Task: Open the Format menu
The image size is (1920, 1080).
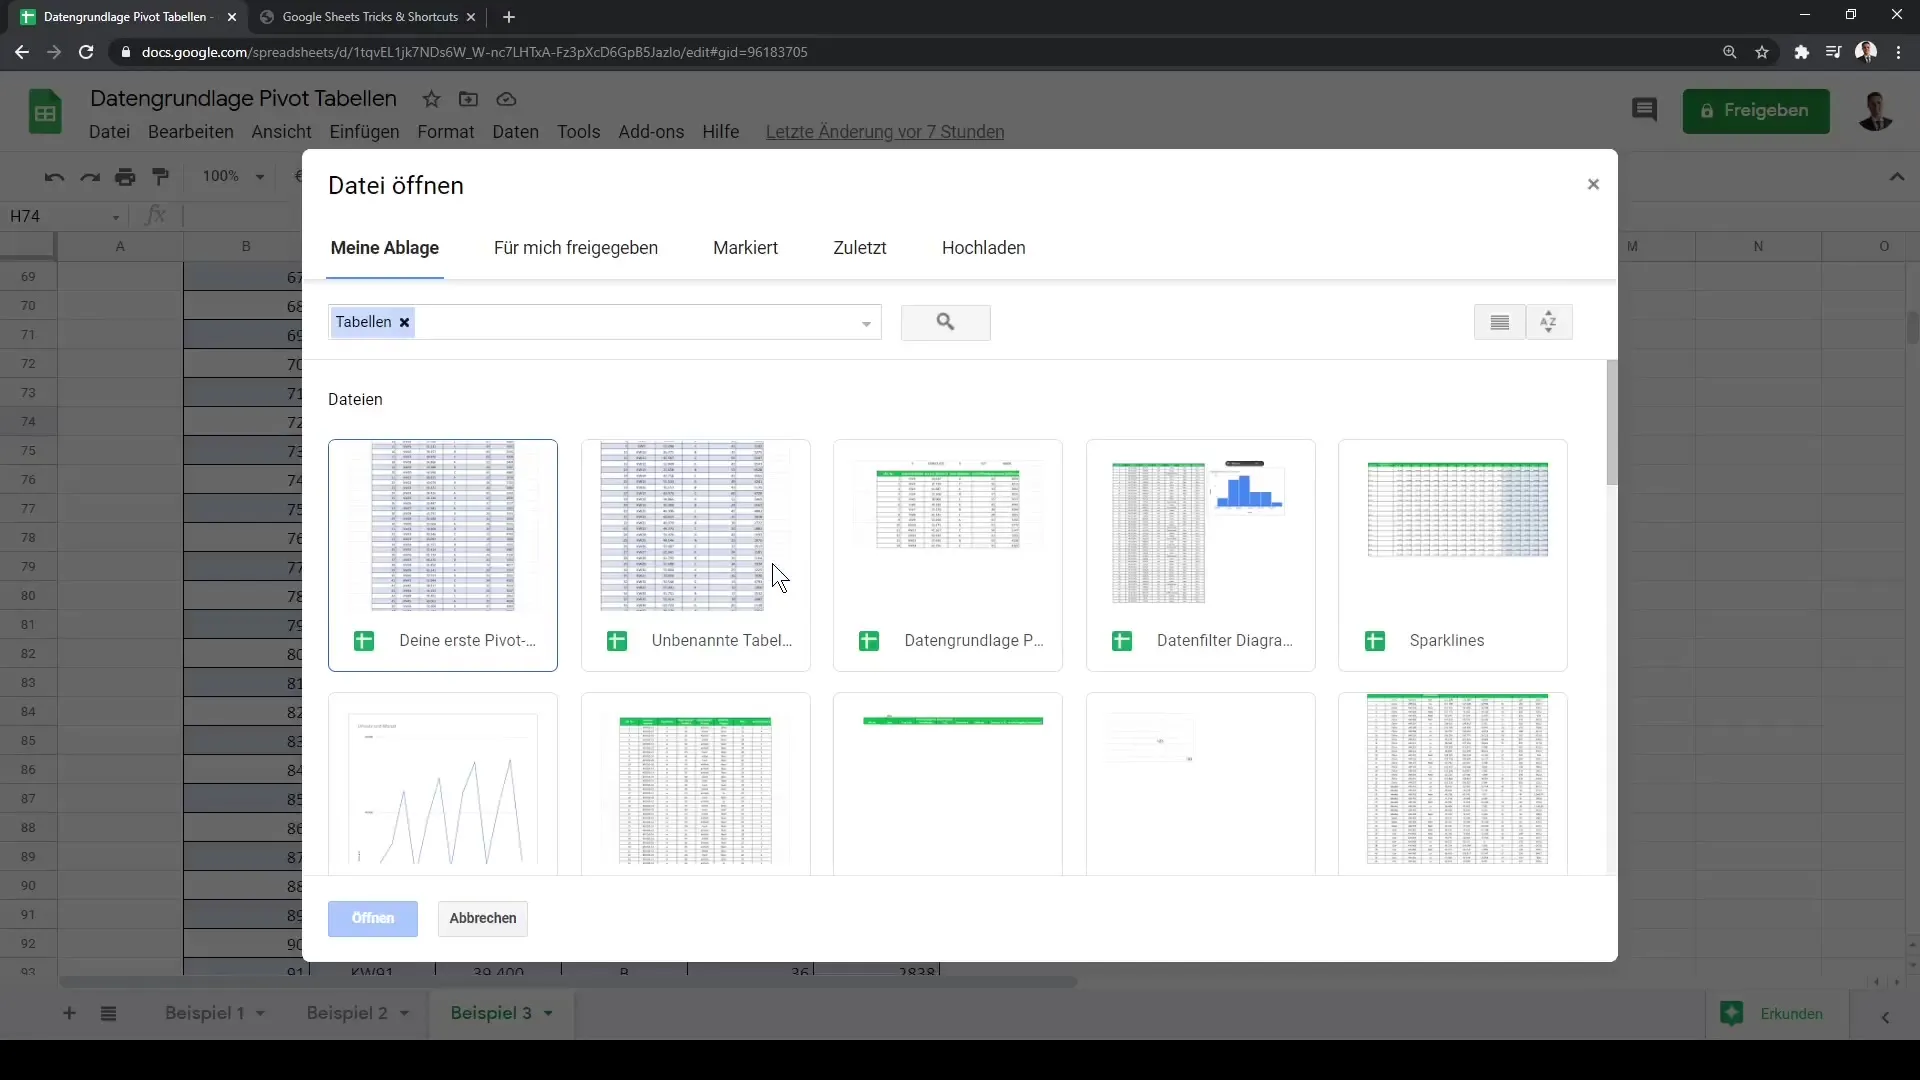Action: tap(445, 132)
